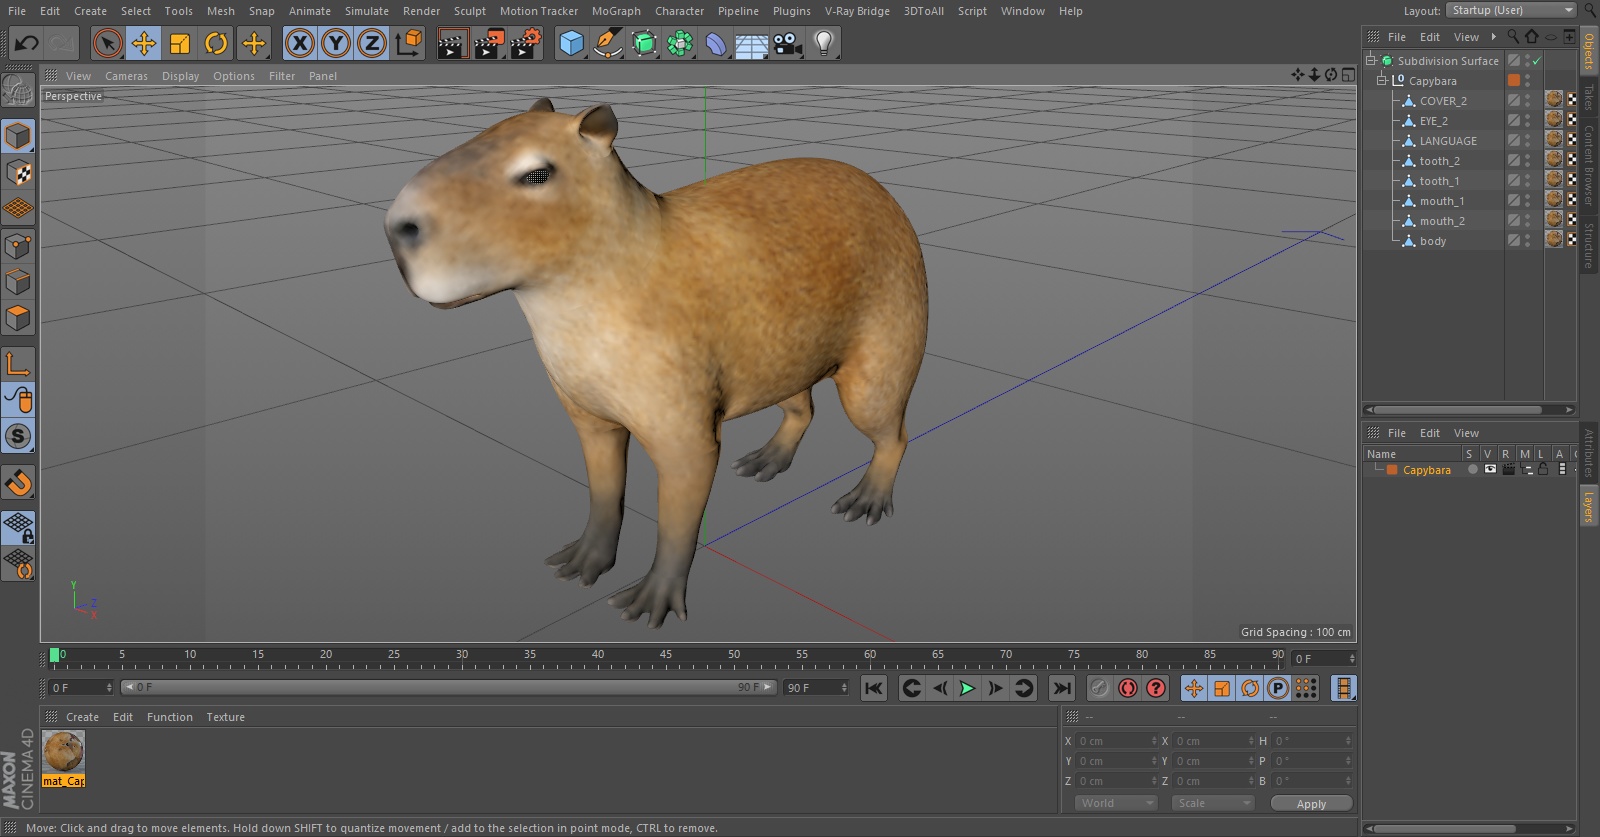1600x837 pixels.
Task: Activate the Rotate tool in the top toolbar
Action: click(216, 43)
